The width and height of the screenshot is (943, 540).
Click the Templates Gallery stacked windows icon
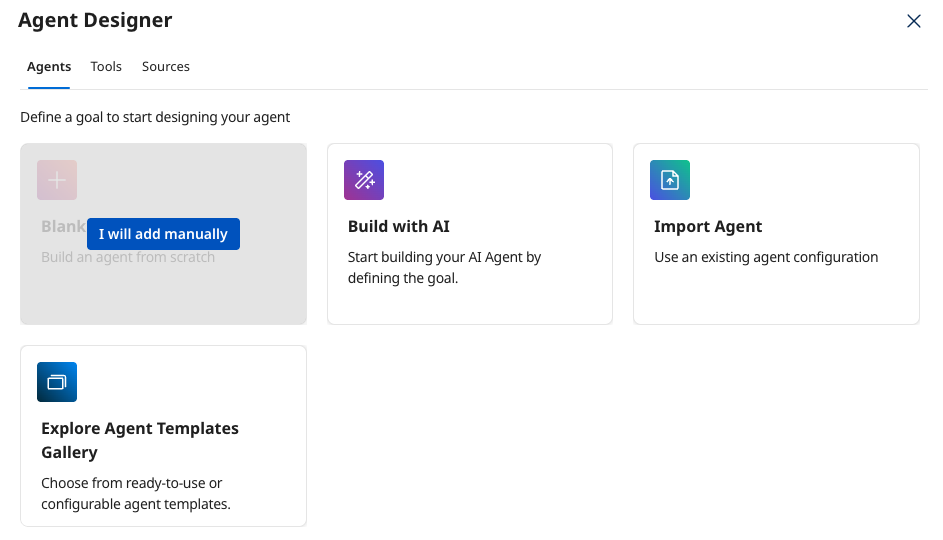(57, 382)
